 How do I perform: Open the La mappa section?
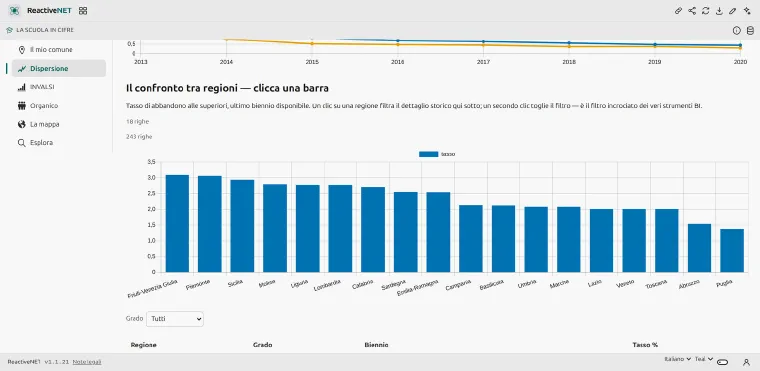(59, 124)
